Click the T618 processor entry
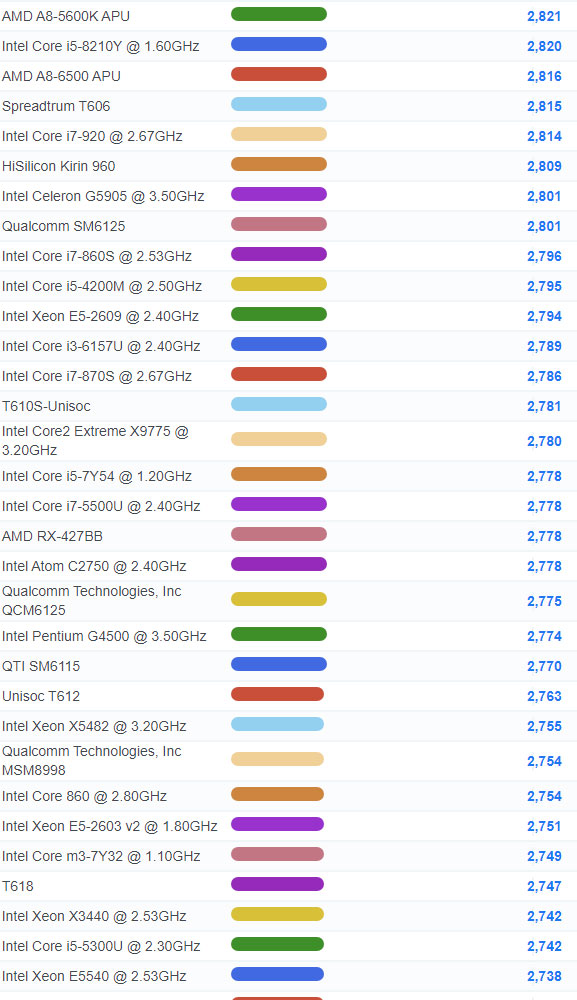Image resolution: width=577 pixels, height=1000 pixels. 18,886
